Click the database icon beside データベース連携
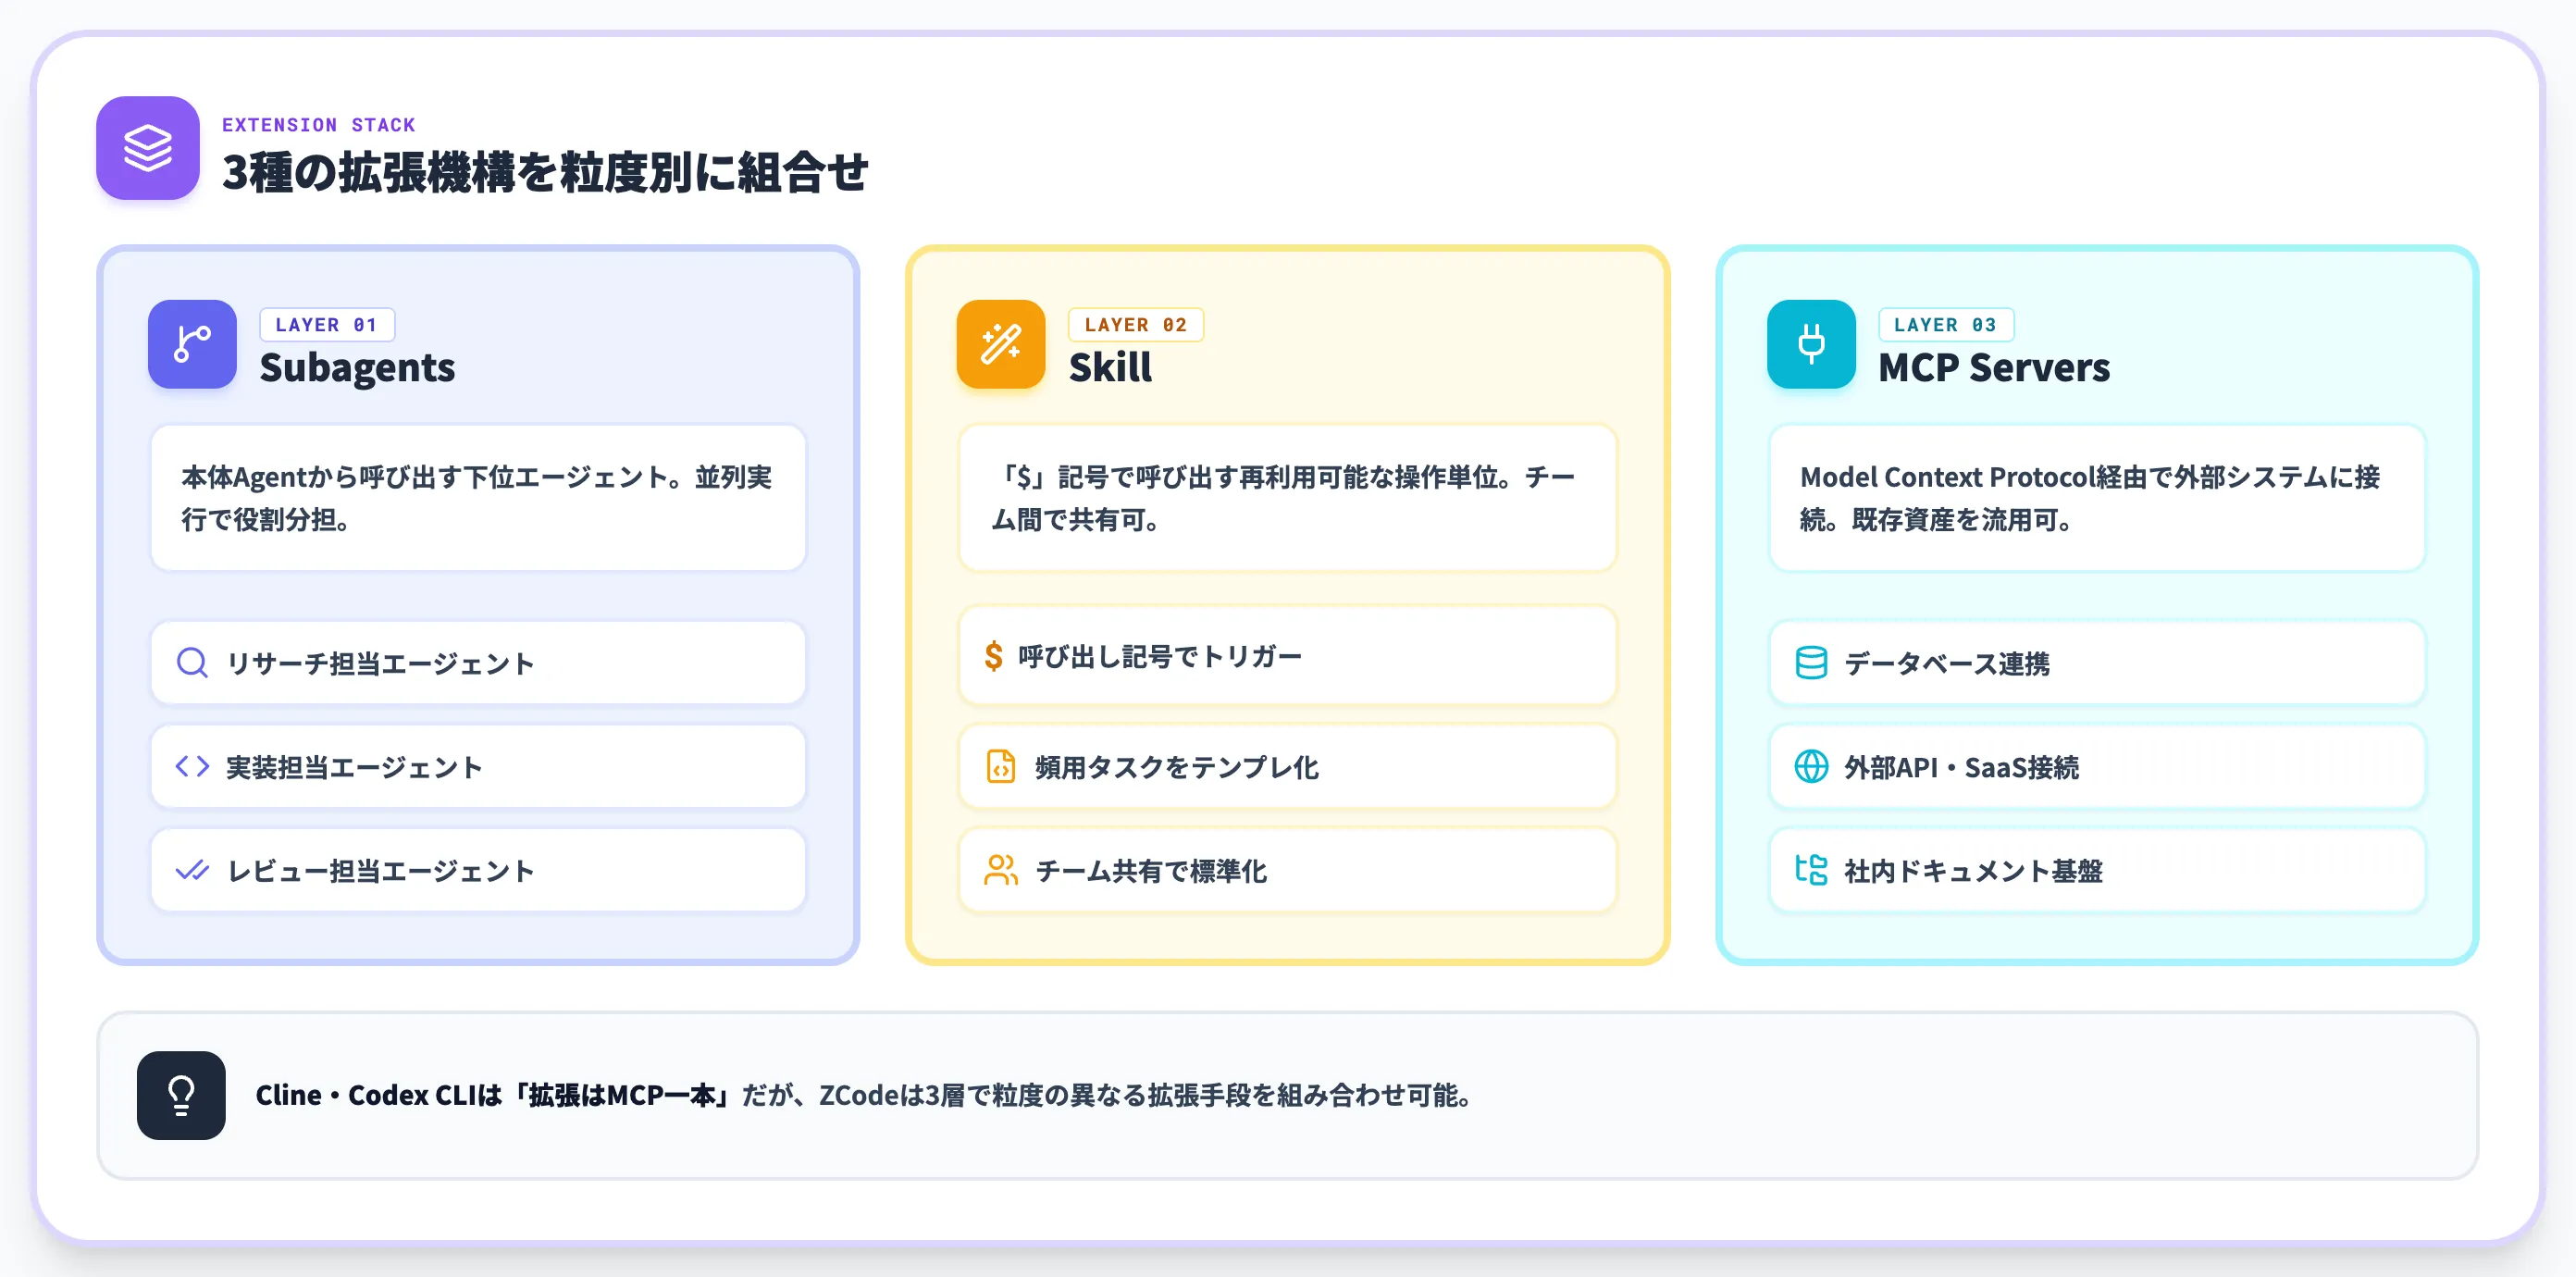Screen dimensions: 2576x1277 point(1811,662)
